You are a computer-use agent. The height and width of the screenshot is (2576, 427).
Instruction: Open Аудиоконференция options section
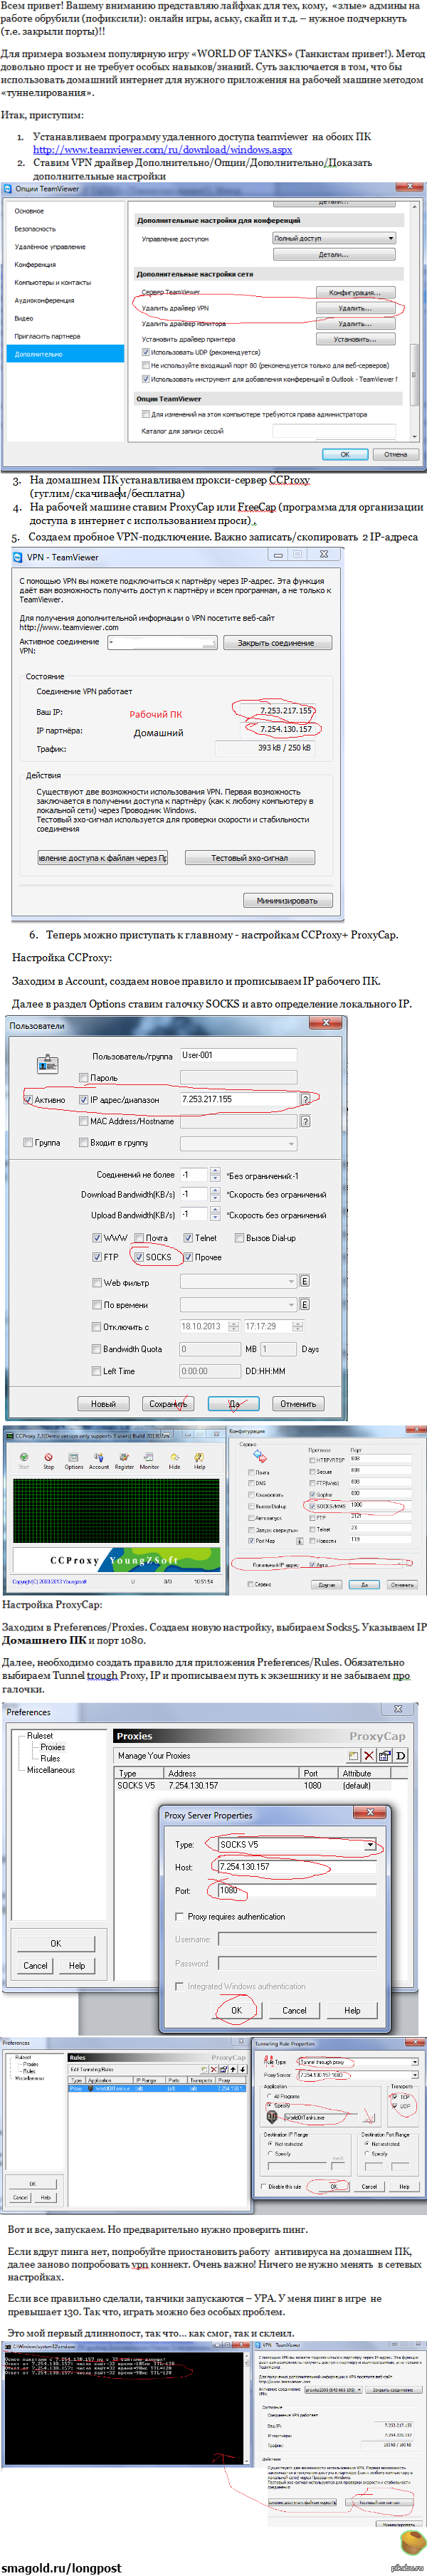point(44,300)
